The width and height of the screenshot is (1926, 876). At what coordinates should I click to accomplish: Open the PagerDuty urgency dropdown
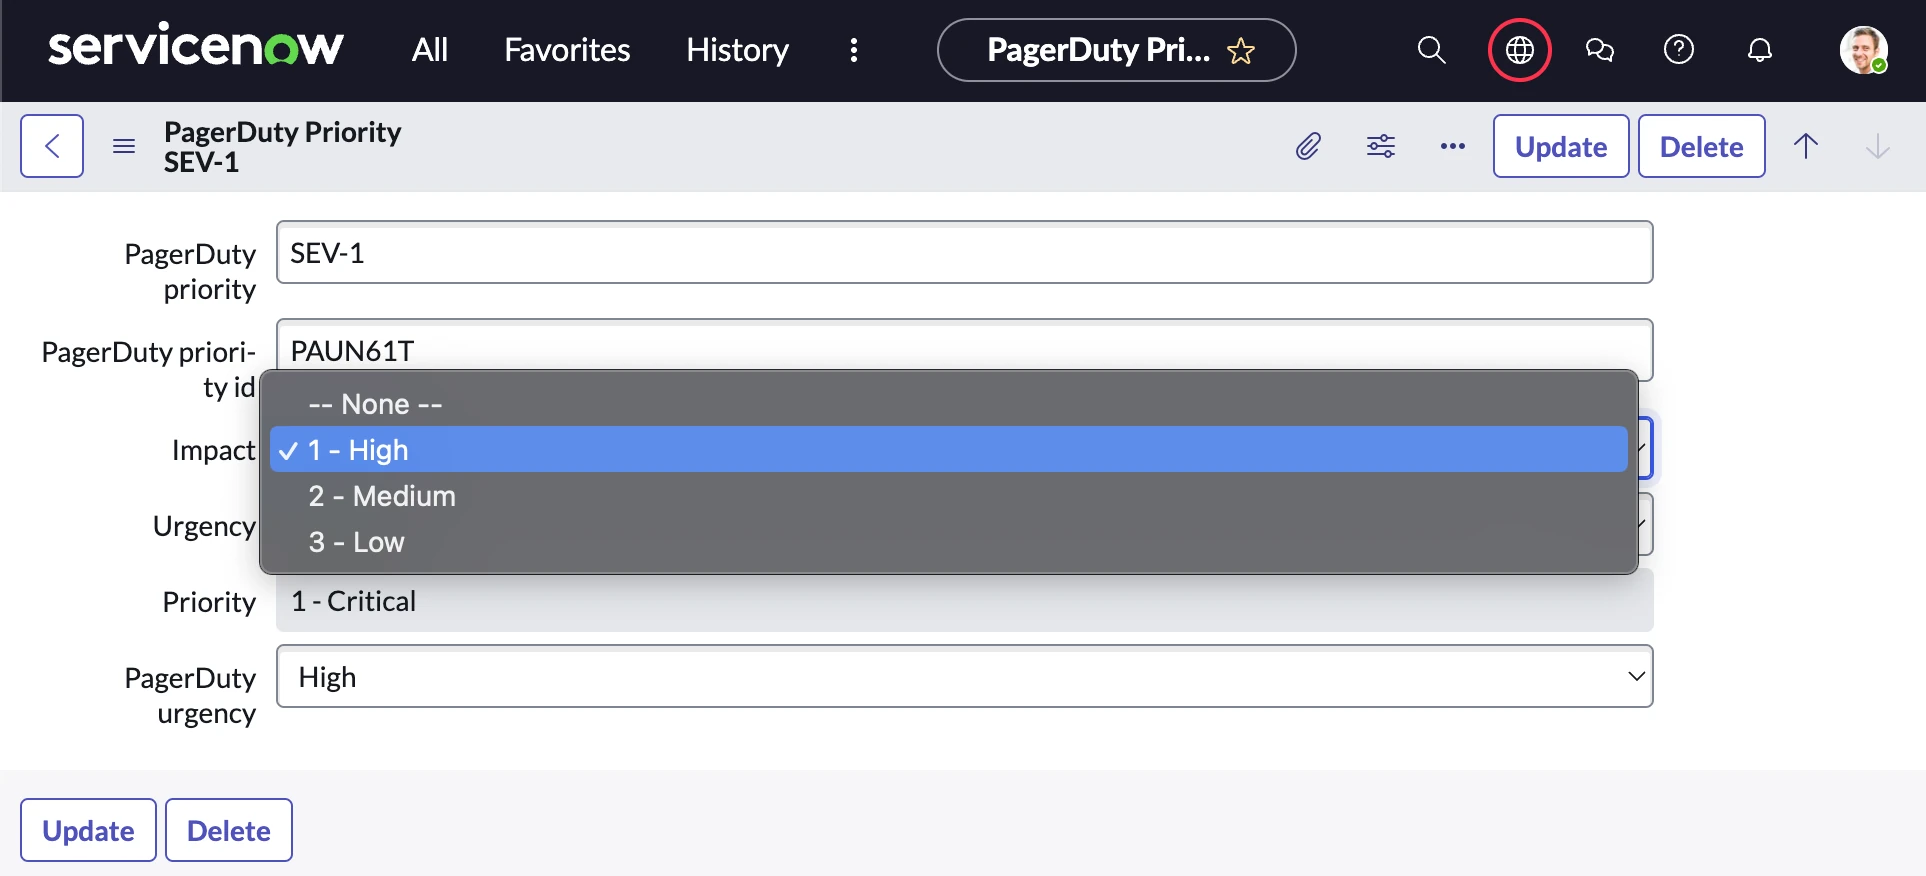click(x=964, y=677)
